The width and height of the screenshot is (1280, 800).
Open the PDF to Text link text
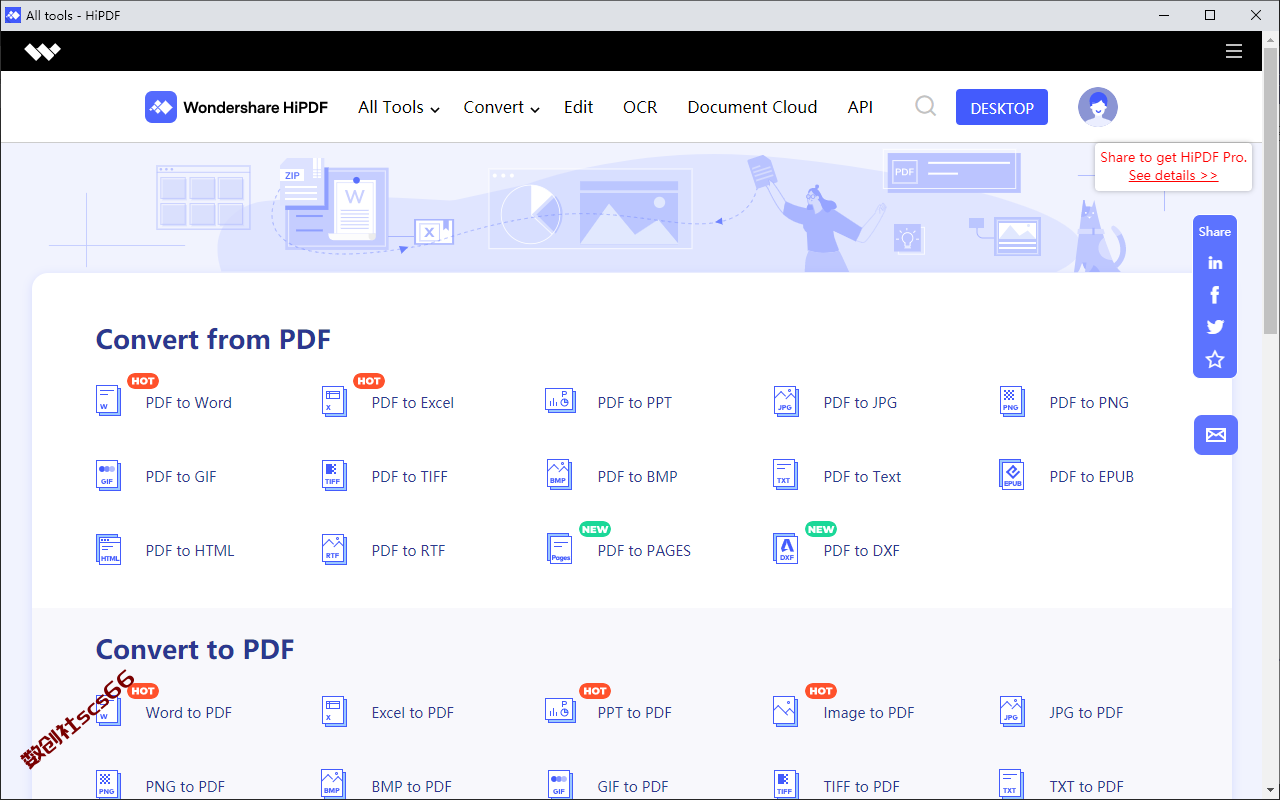(862, 476)
